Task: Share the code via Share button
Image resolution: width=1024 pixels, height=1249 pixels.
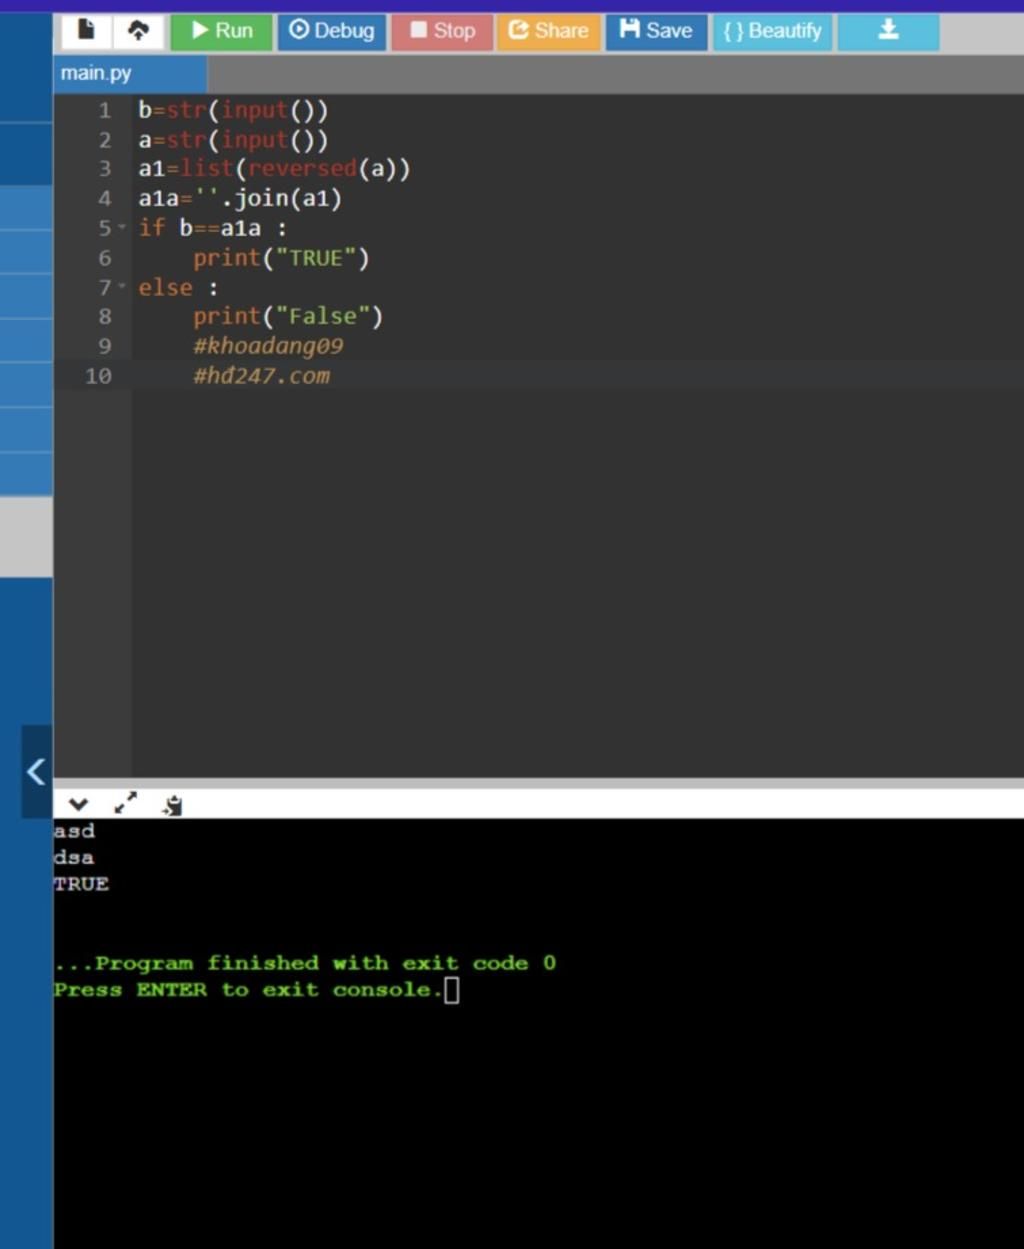Action: 549,31
